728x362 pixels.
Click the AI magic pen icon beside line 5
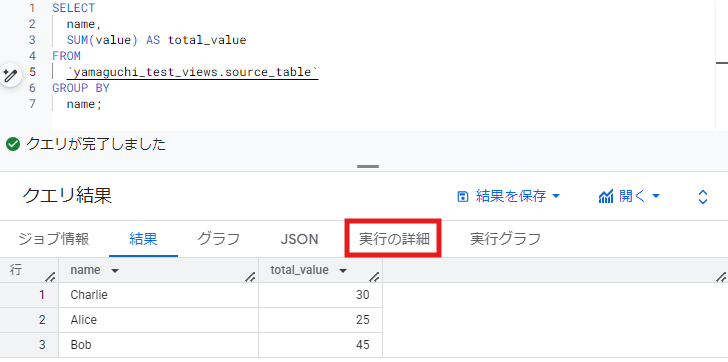[x=10, y=74]
